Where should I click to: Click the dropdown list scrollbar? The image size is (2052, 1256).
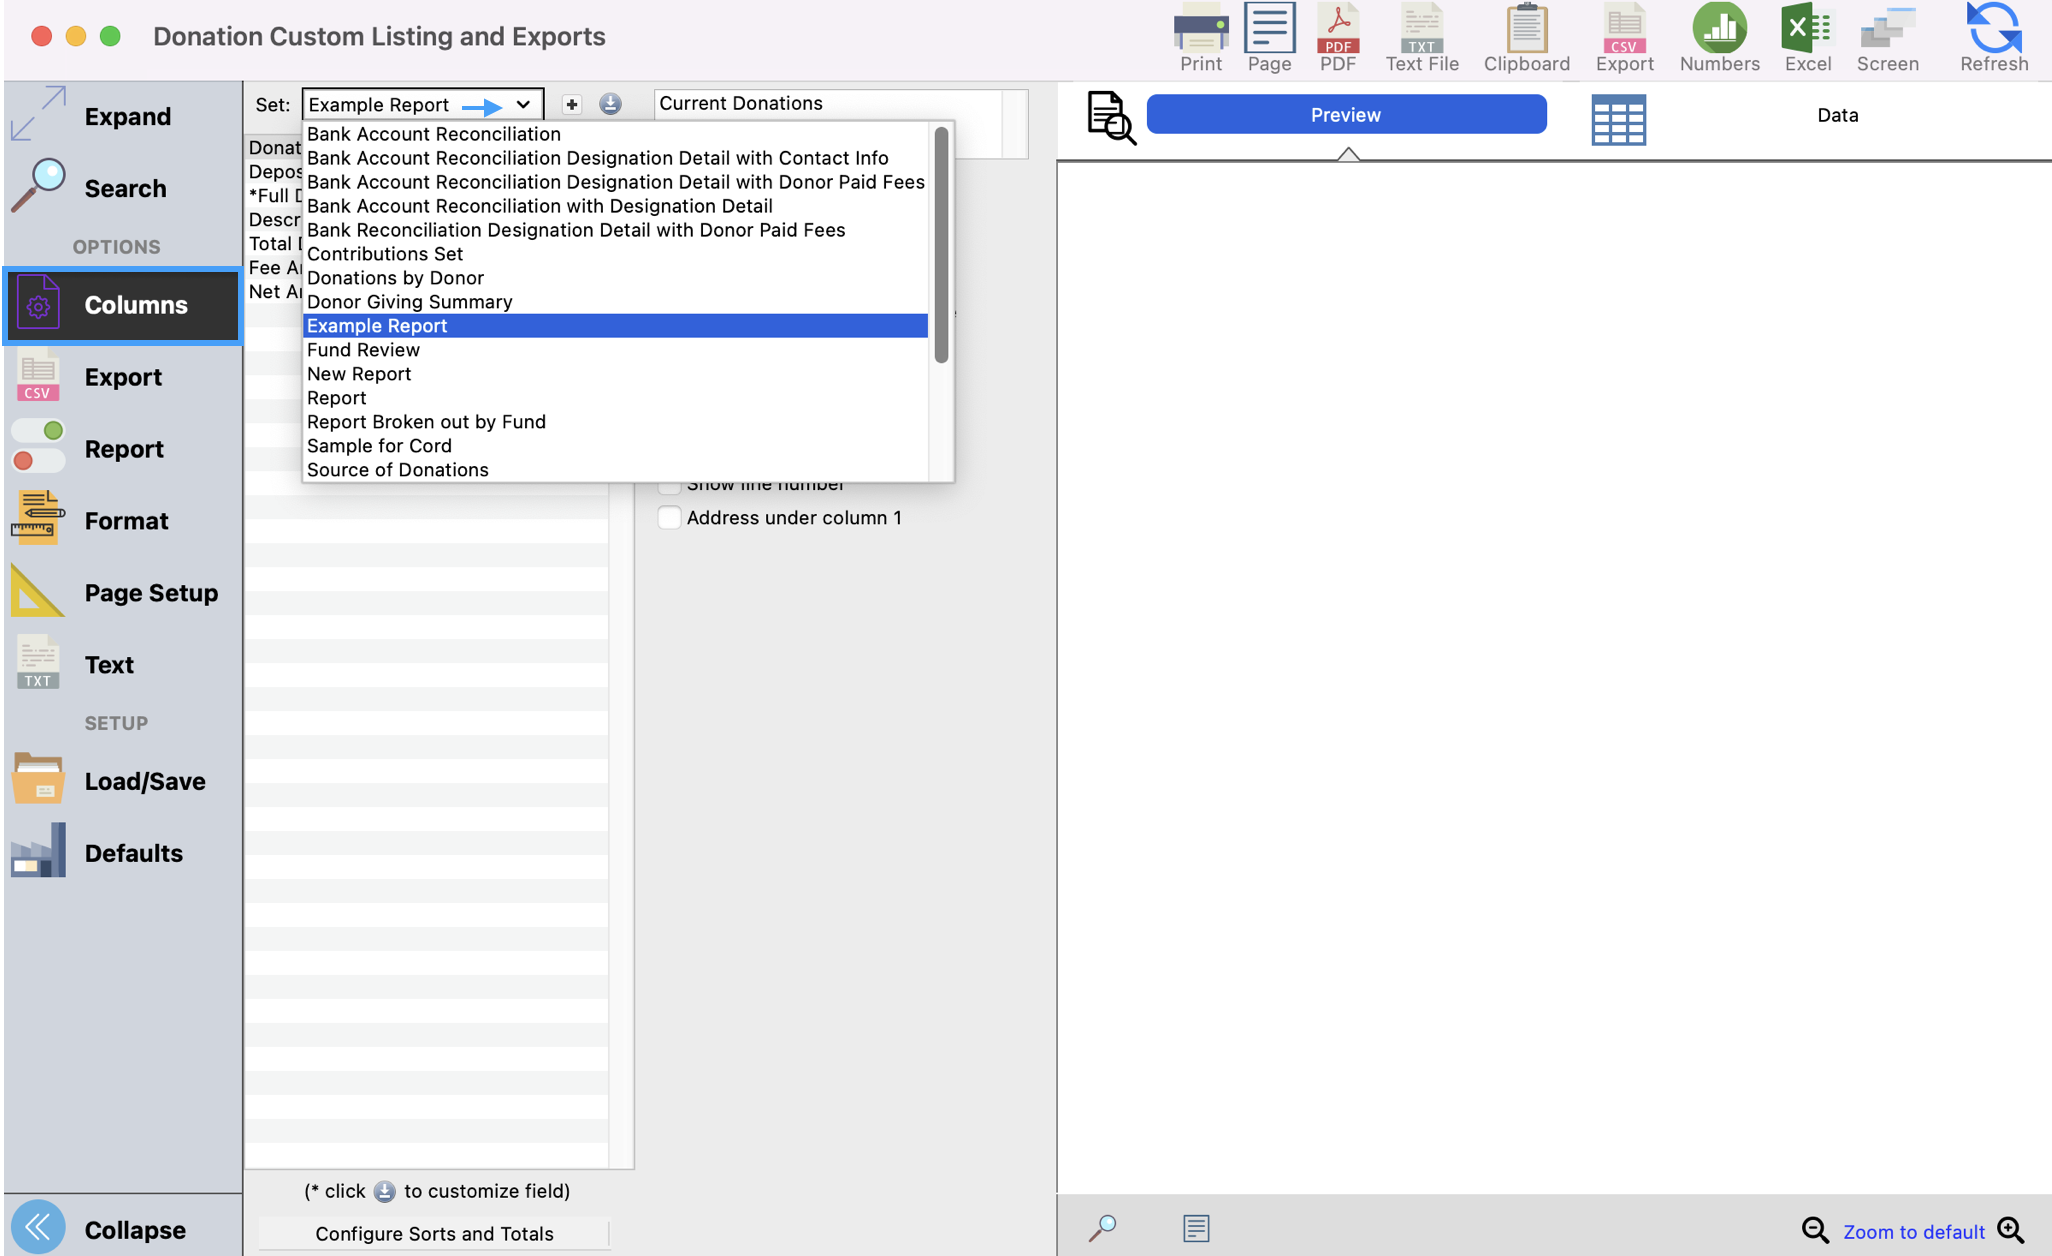[941, 245]
